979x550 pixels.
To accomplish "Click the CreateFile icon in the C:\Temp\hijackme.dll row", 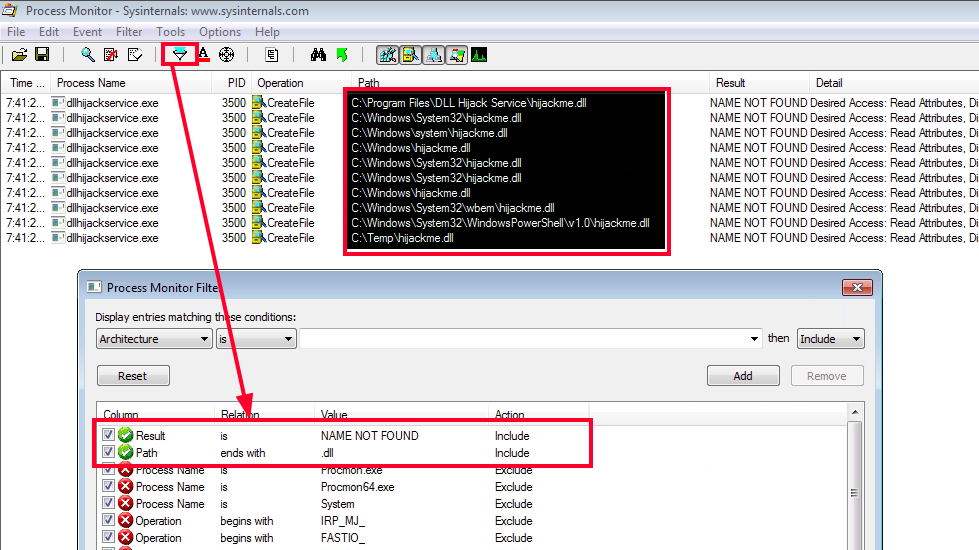I will 259,238.
